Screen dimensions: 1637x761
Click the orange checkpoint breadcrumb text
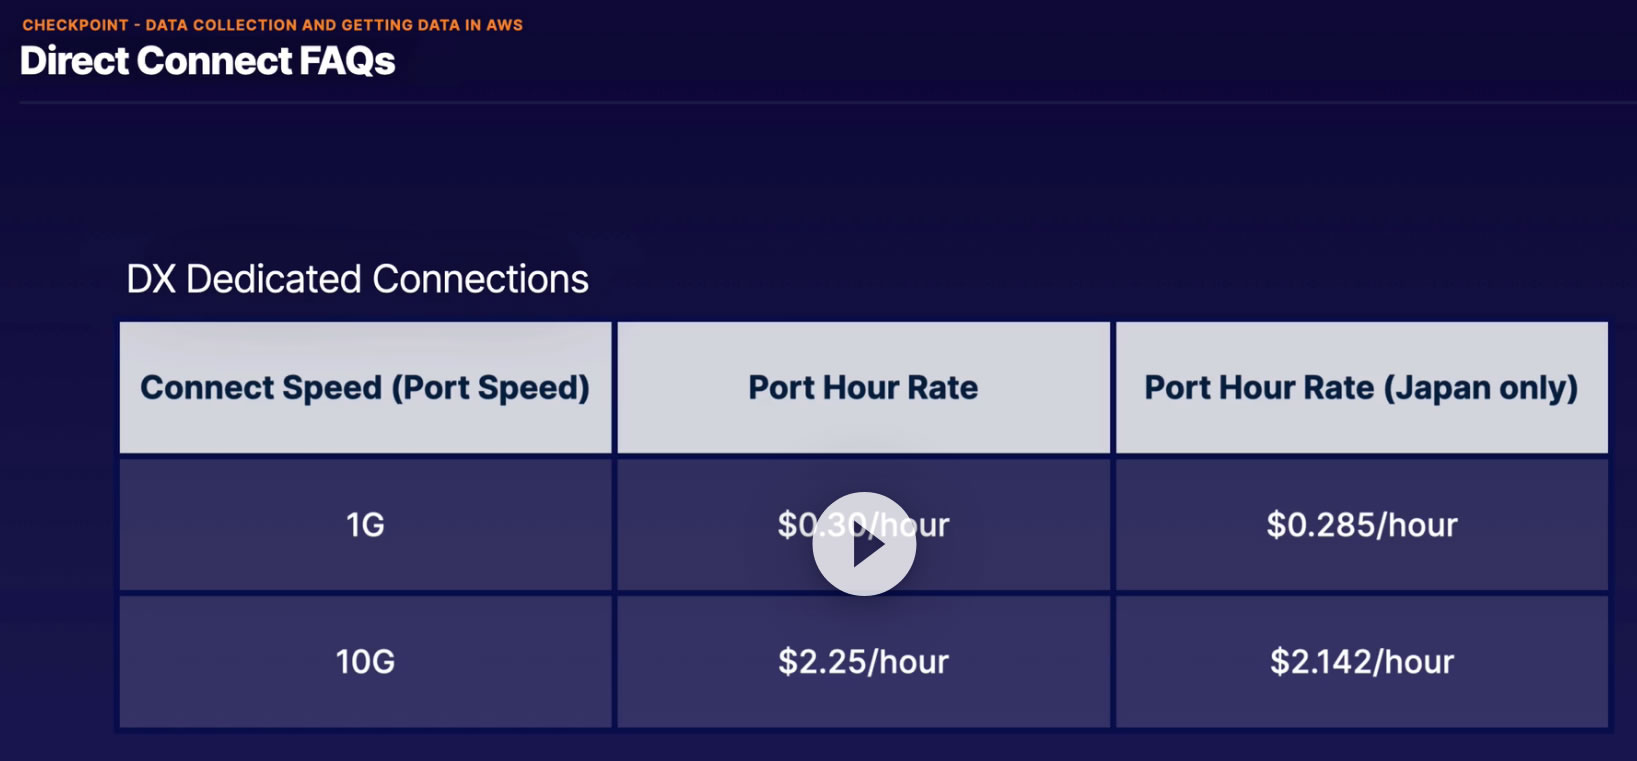272,25
